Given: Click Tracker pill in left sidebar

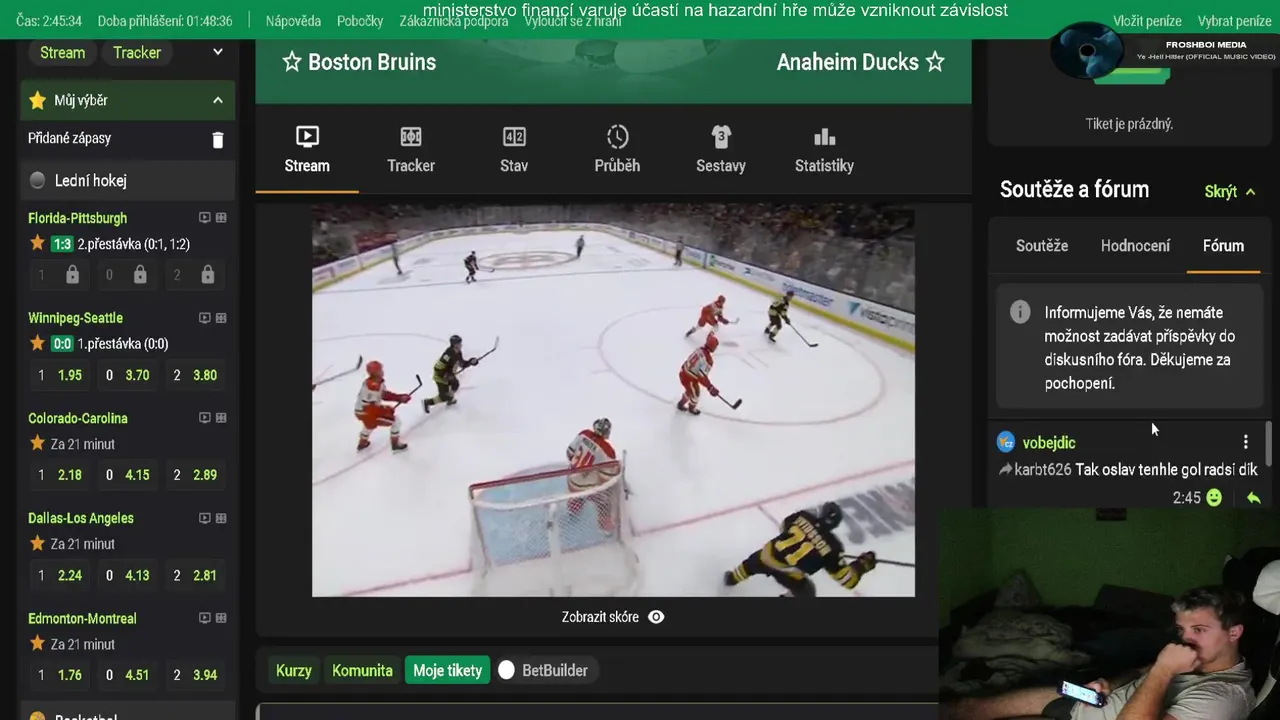Looking at the screenshot, I should click(x=137, y=52).
